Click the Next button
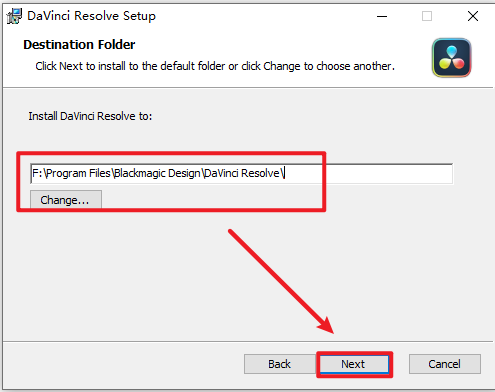 [x=354, y=364]
